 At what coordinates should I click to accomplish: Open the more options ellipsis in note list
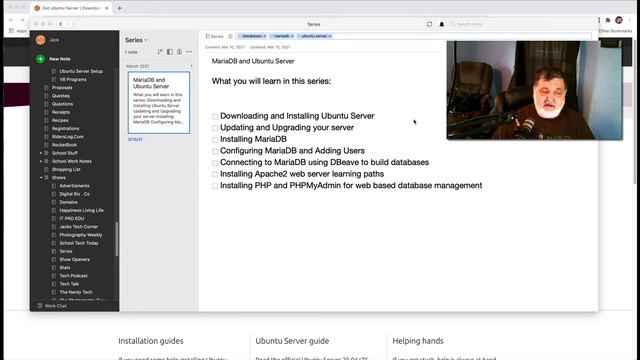click(189, 52)
